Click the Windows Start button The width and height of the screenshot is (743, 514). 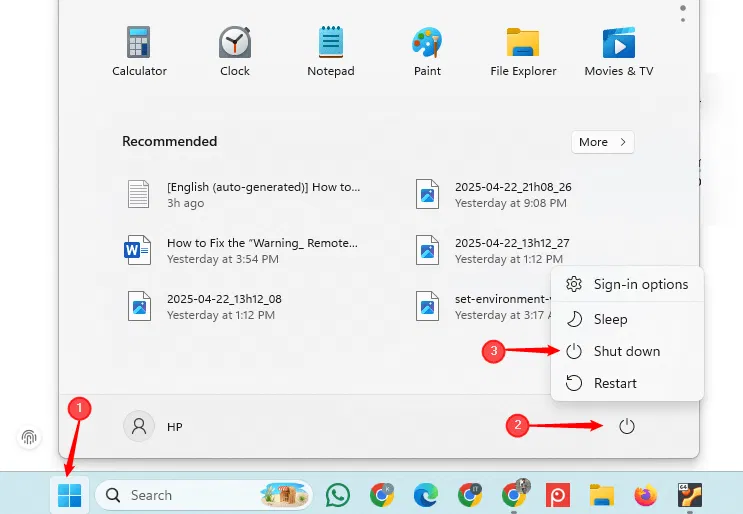coord(70,495)
